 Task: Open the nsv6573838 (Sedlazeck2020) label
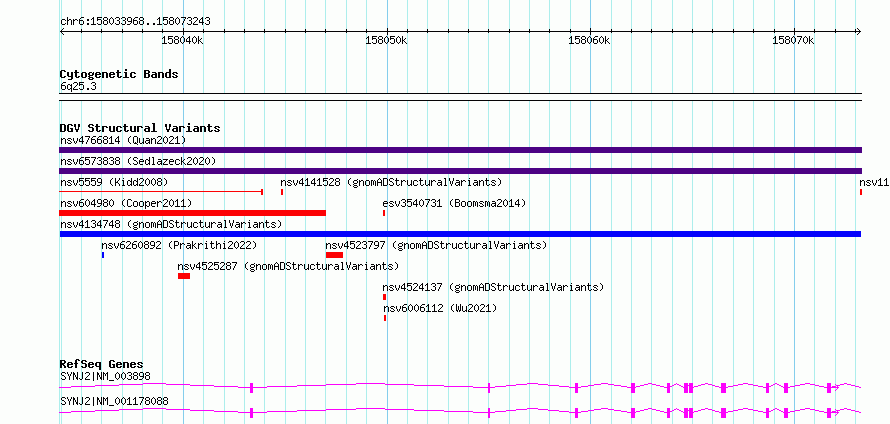(138, 161)
